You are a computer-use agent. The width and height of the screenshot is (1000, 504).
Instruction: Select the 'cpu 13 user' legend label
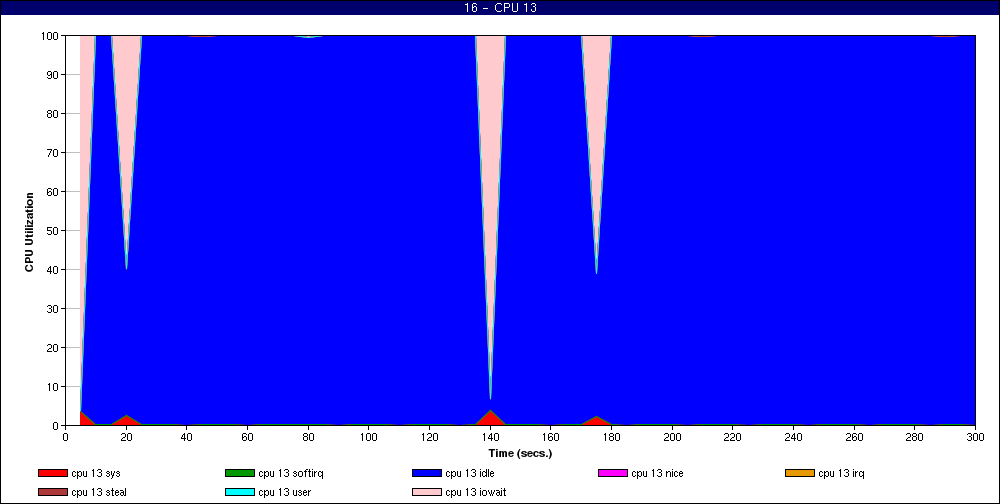click(284, 492)
